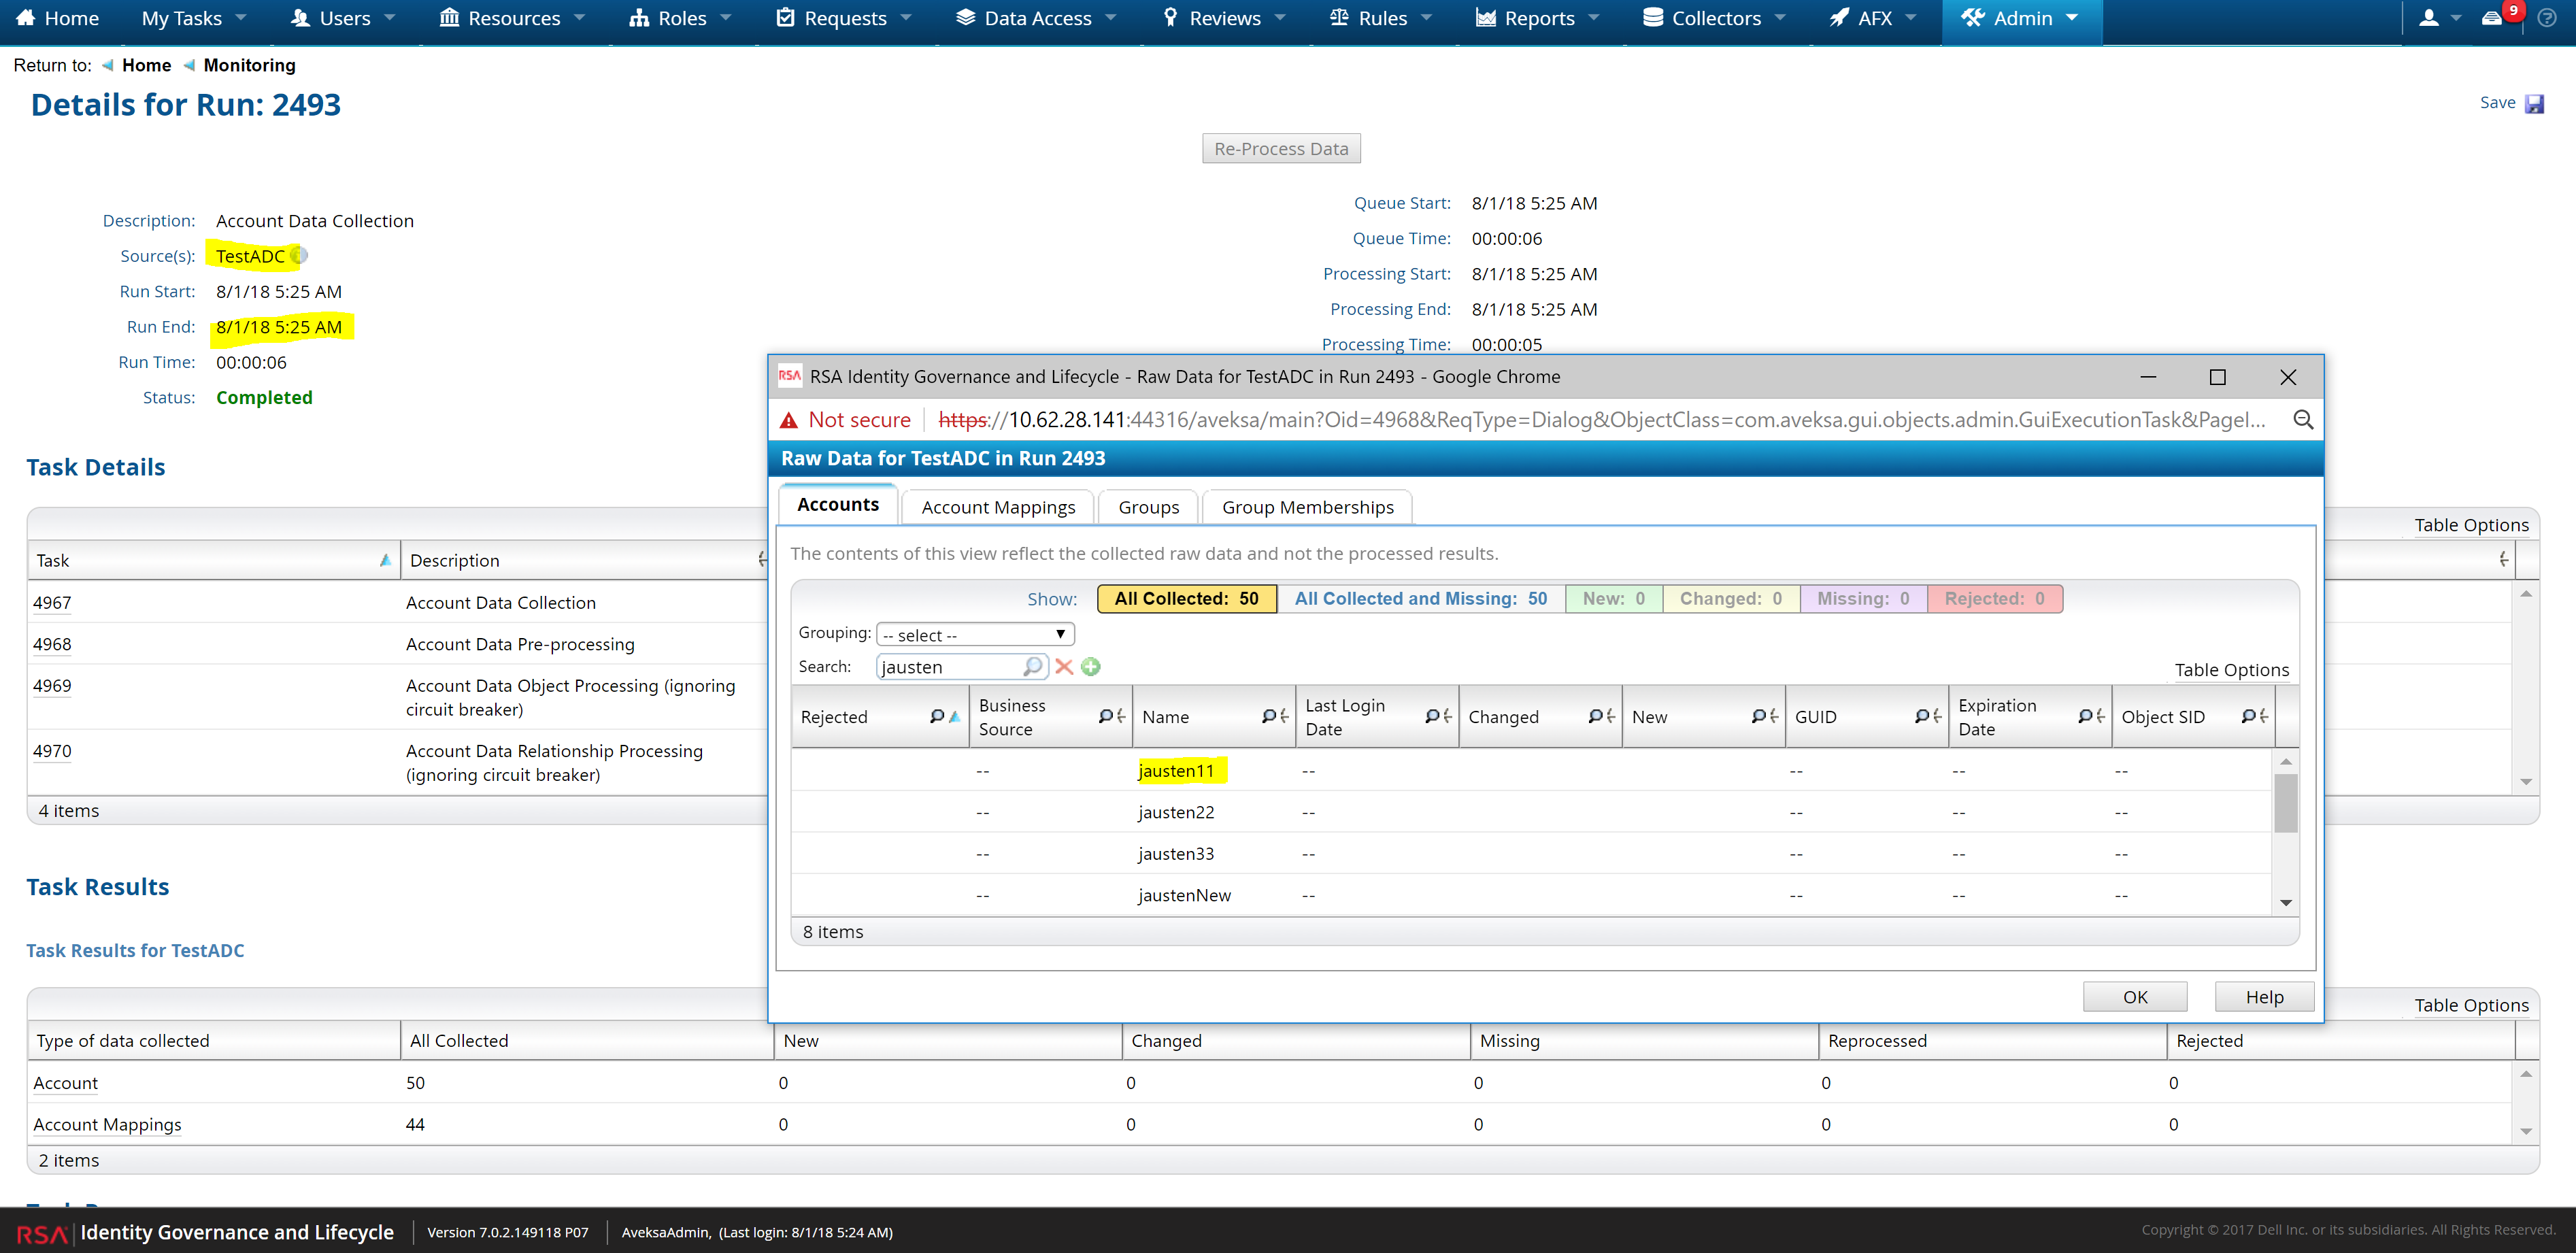
Task: Clear search with the red X icon
Action: click(1064, 667)
